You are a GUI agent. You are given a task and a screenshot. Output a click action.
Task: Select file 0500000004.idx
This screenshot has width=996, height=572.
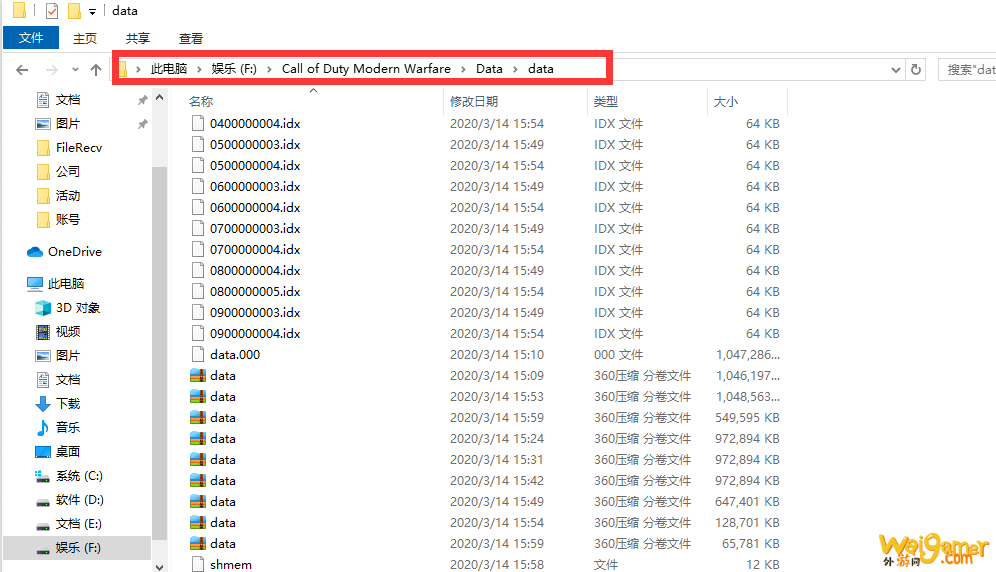point(255,165)
